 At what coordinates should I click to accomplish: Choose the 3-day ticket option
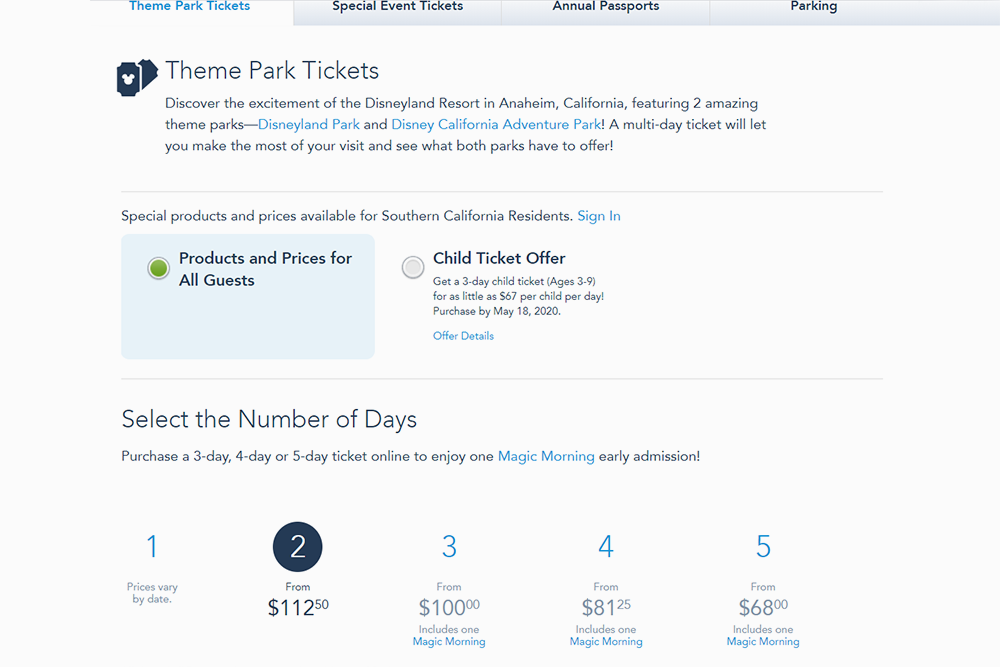[449, 546]
